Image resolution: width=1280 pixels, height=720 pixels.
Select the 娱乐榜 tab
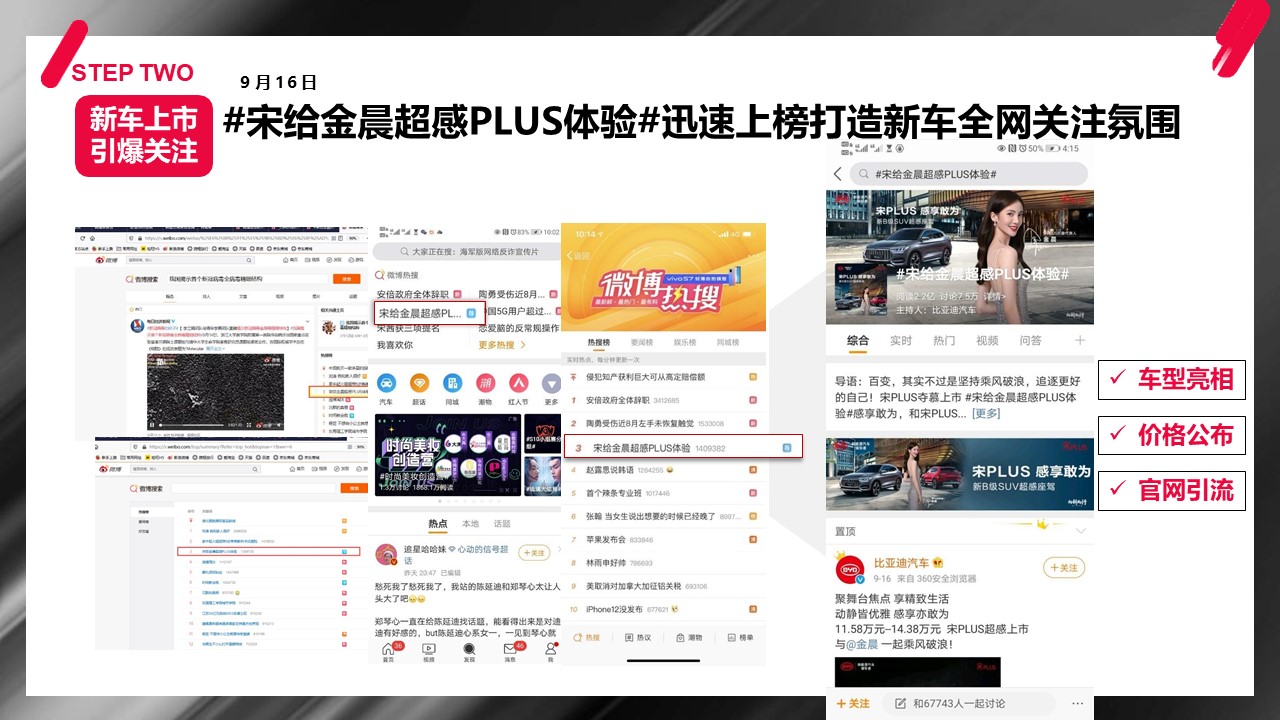685,343
